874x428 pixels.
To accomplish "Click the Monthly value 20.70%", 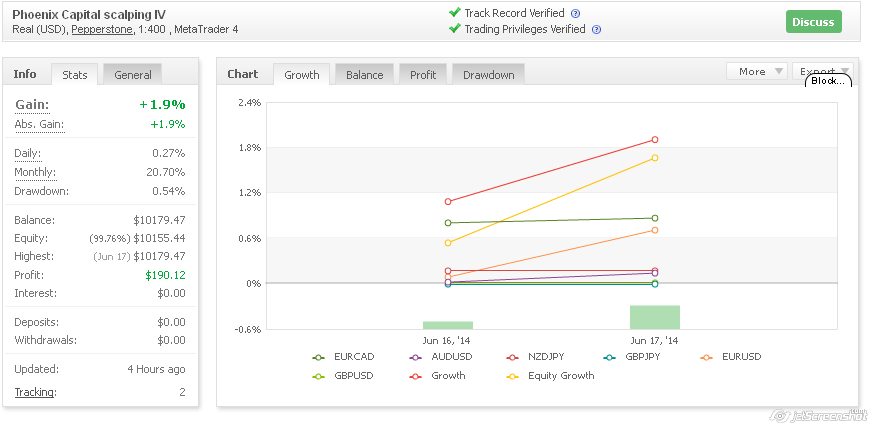I will point(166,172).
